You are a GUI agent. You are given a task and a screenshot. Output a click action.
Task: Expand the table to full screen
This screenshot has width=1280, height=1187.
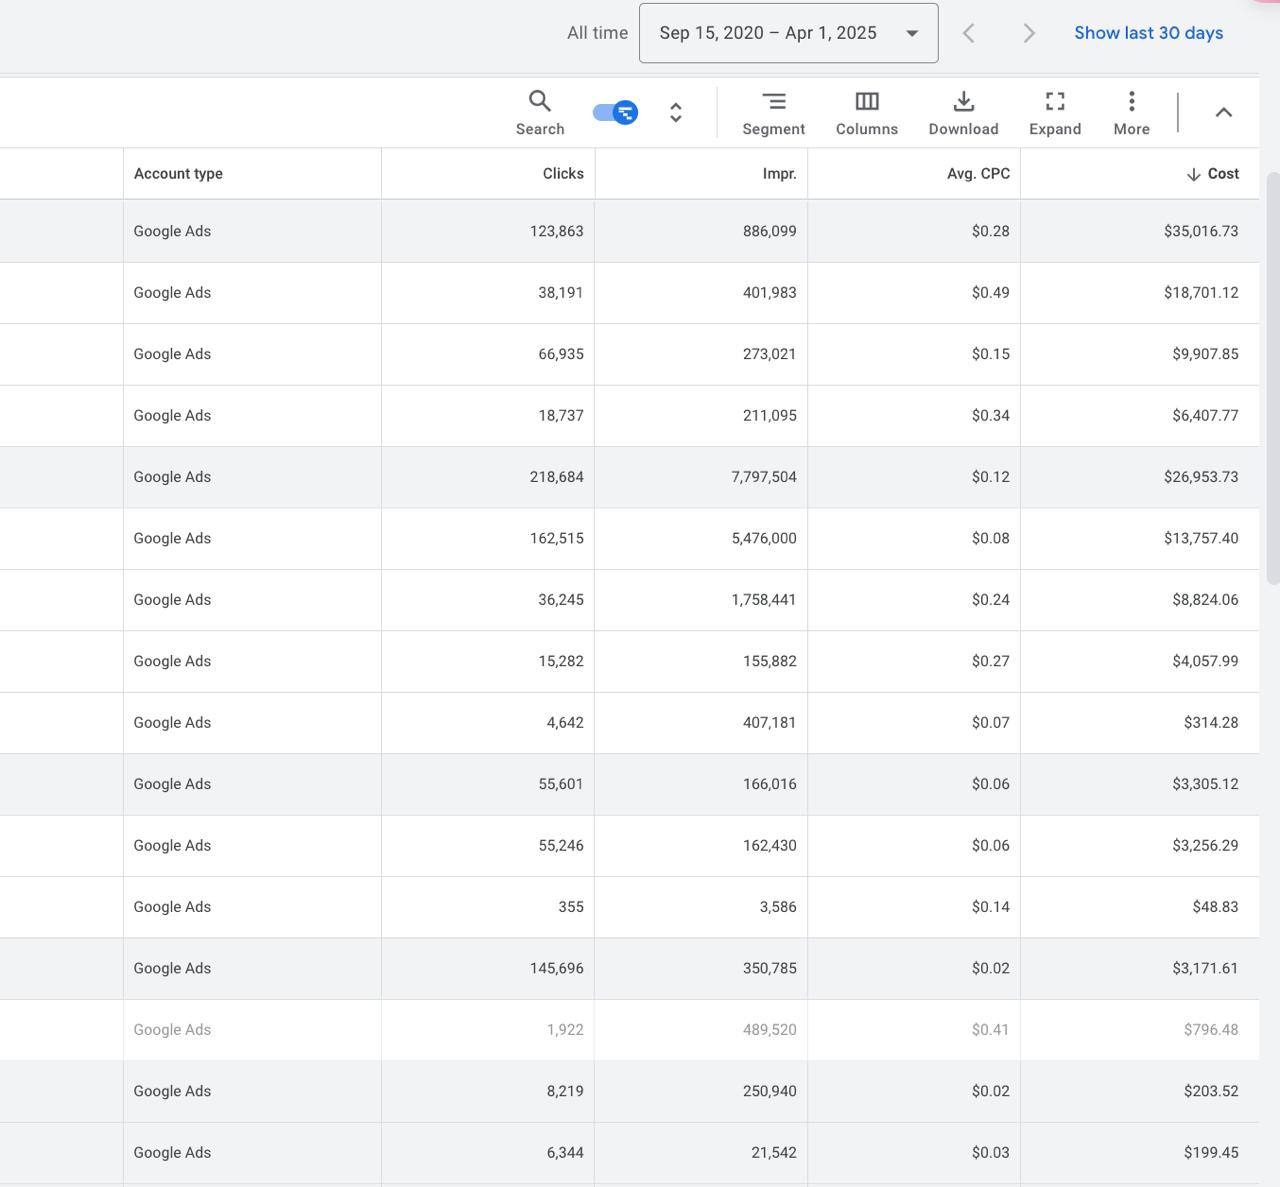1055,112
